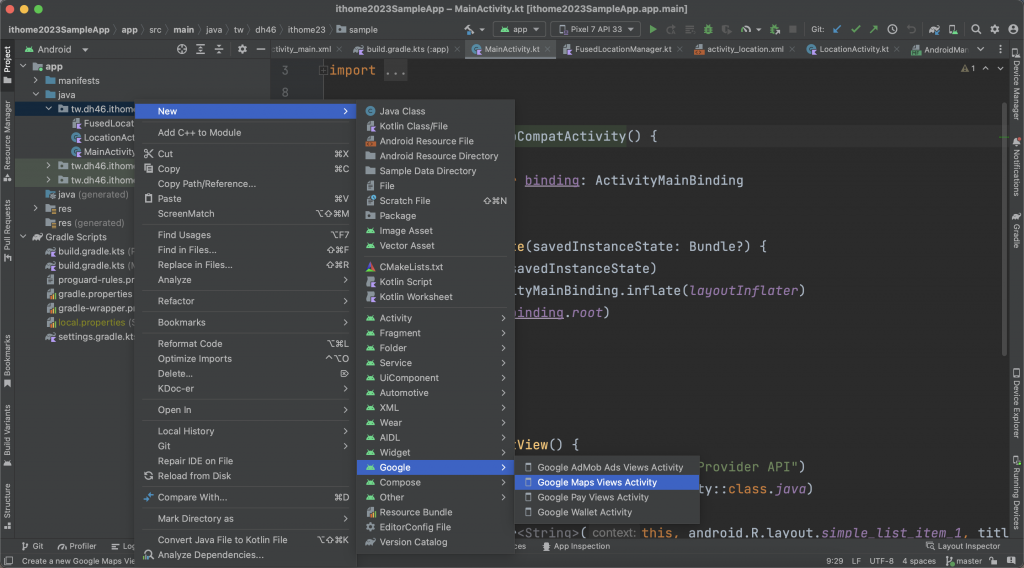
Task: Click sample breadcrumb in navigation bar
Action: click(357, 29)
